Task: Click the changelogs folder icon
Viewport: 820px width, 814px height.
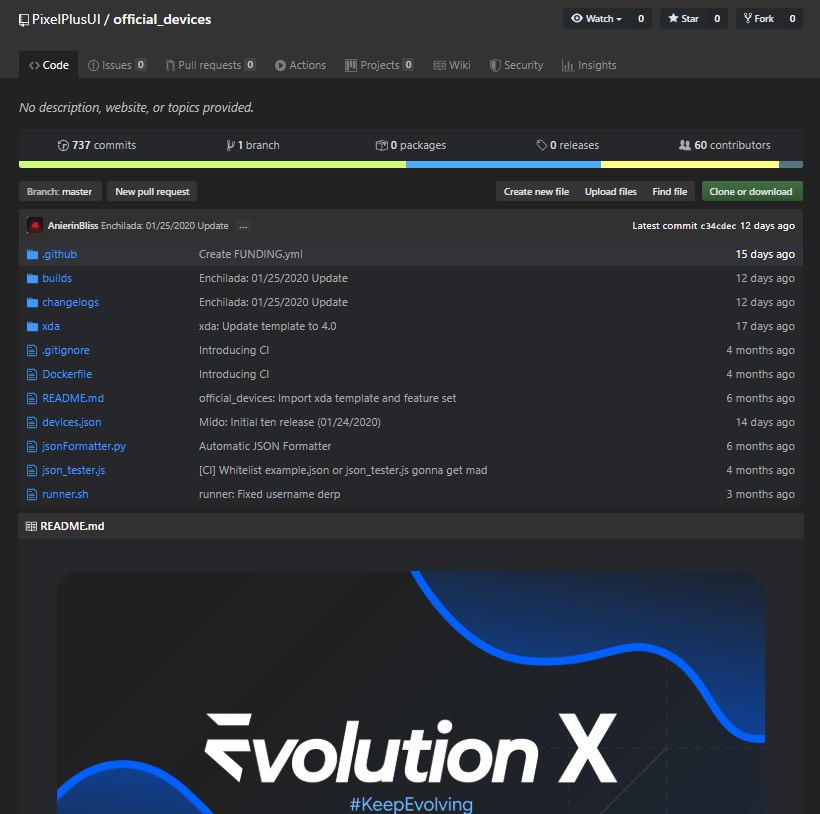Action: coord(32,302)
